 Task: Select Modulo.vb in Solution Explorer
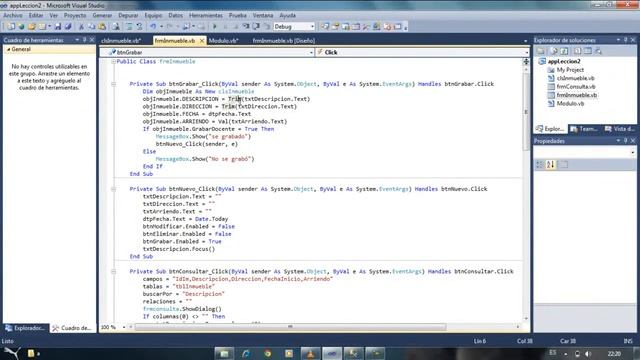pos(570,104)
